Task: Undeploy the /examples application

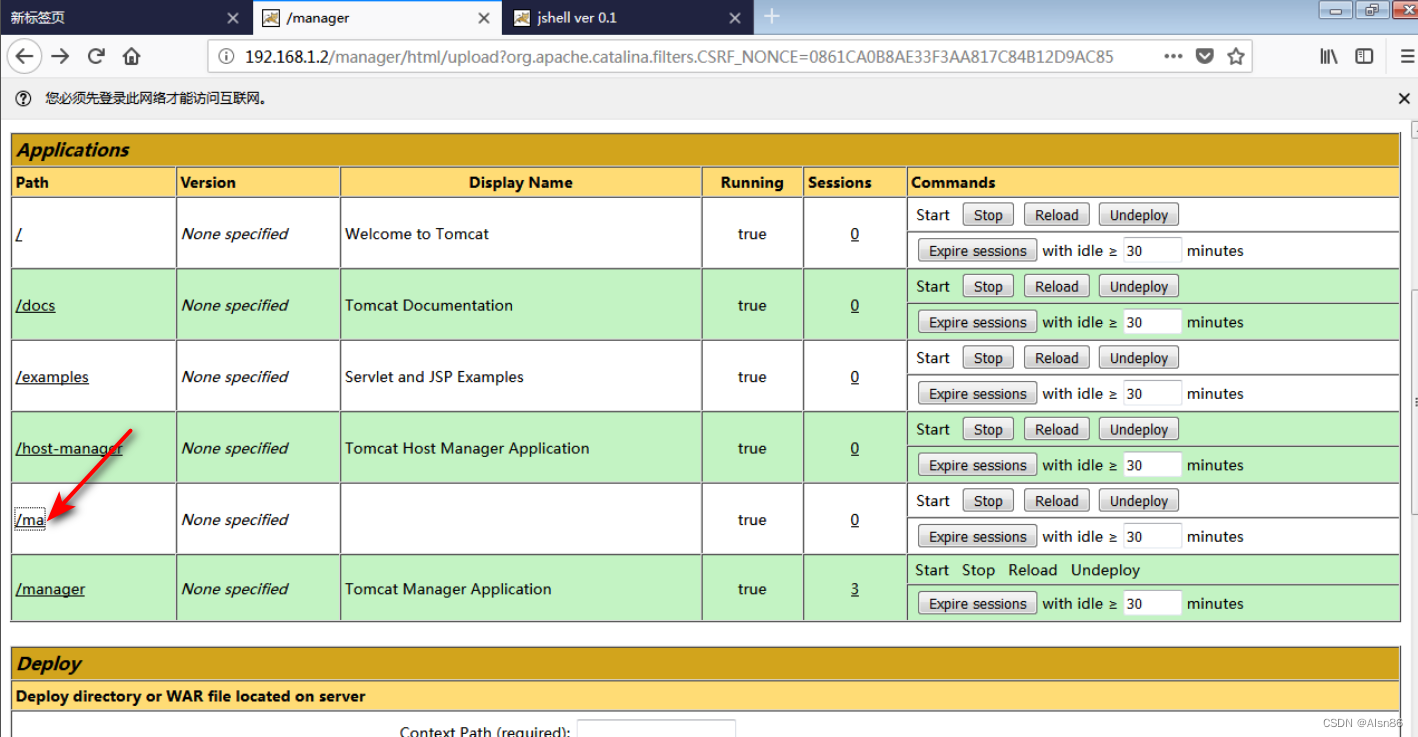Action: pyautogui.click(x=1138, y=358)
